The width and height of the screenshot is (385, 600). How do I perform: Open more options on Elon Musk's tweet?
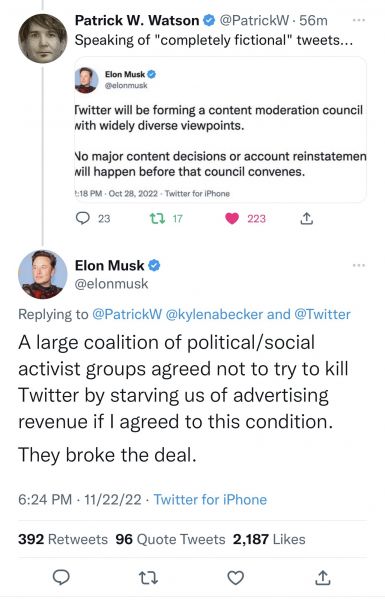tap(359, 265)
